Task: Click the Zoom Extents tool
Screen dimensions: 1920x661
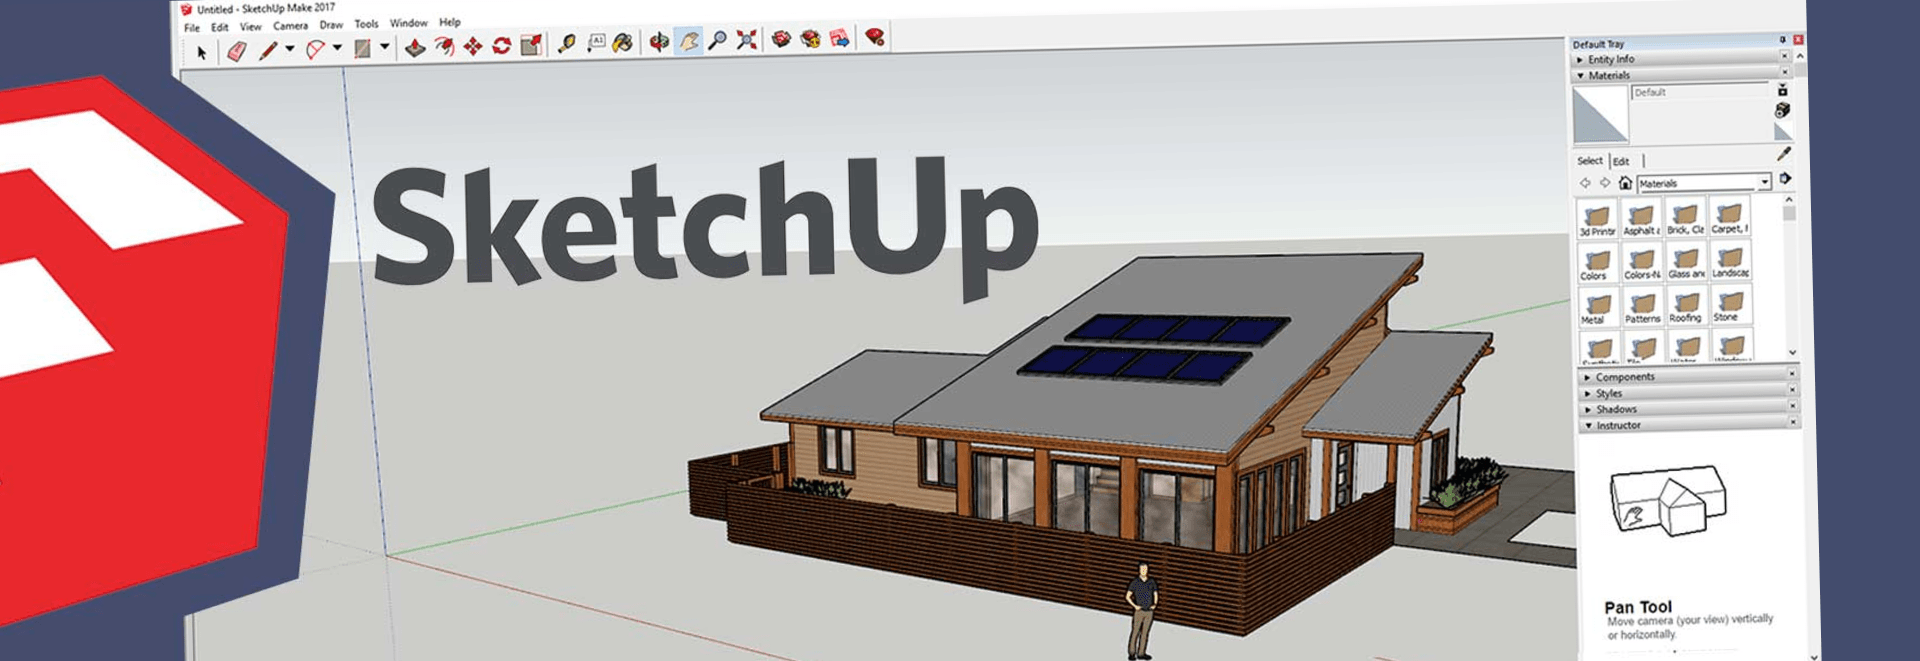Action: pyautogui.click(x=746, y=40)
